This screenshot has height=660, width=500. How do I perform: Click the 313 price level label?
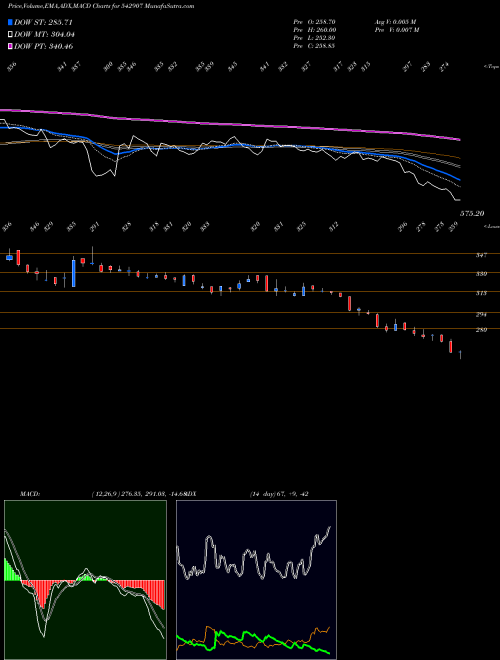(481, 293)
